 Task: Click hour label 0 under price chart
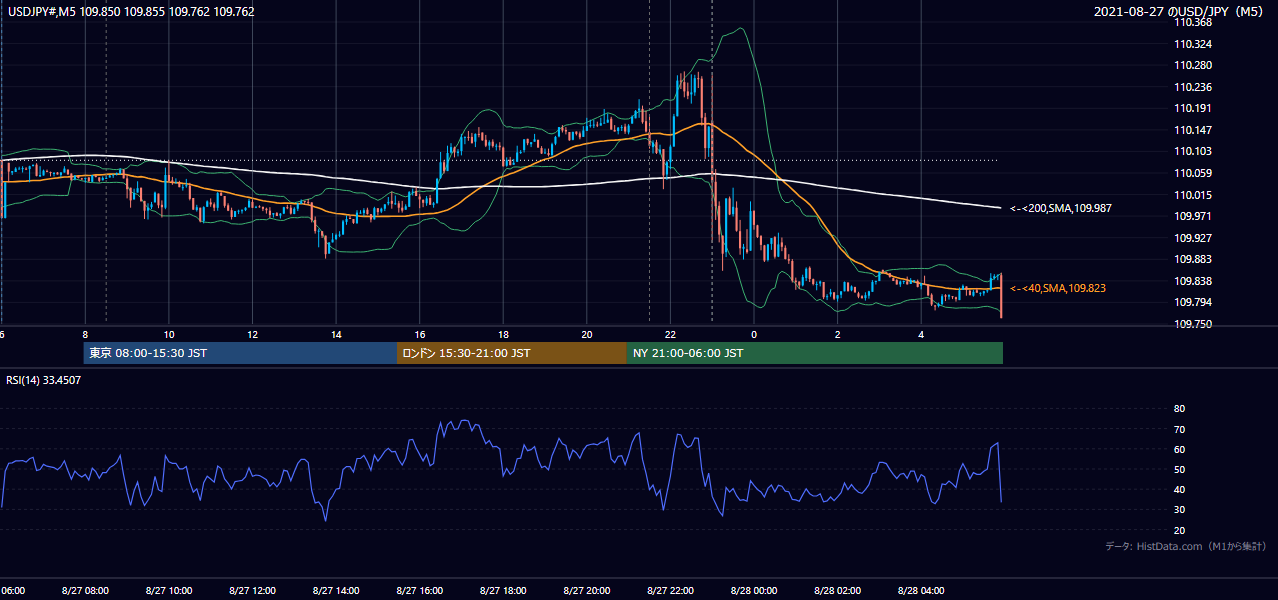point(754,334)
